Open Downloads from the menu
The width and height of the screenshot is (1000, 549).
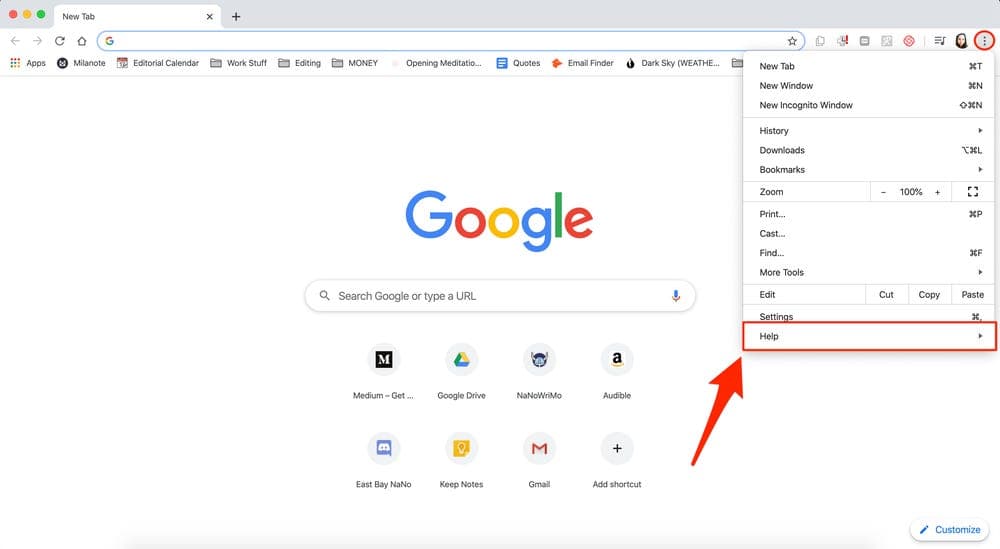pos(869,150)
